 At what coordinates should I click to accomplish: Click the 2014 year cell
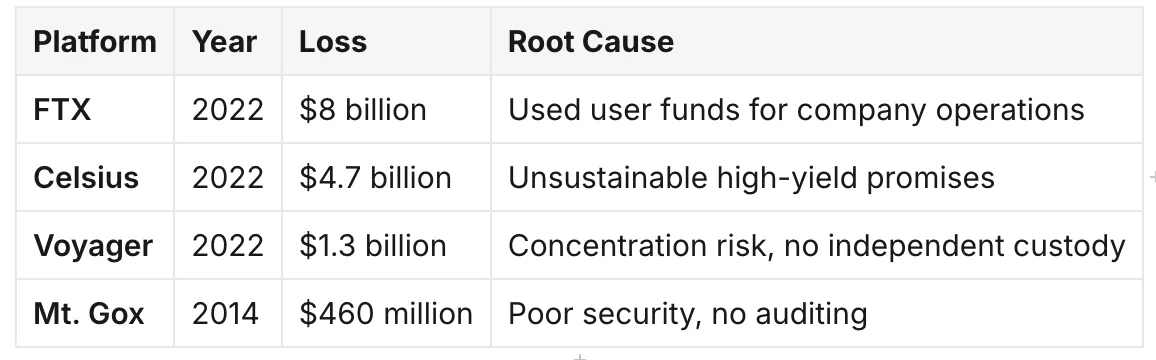click(228, 314)
